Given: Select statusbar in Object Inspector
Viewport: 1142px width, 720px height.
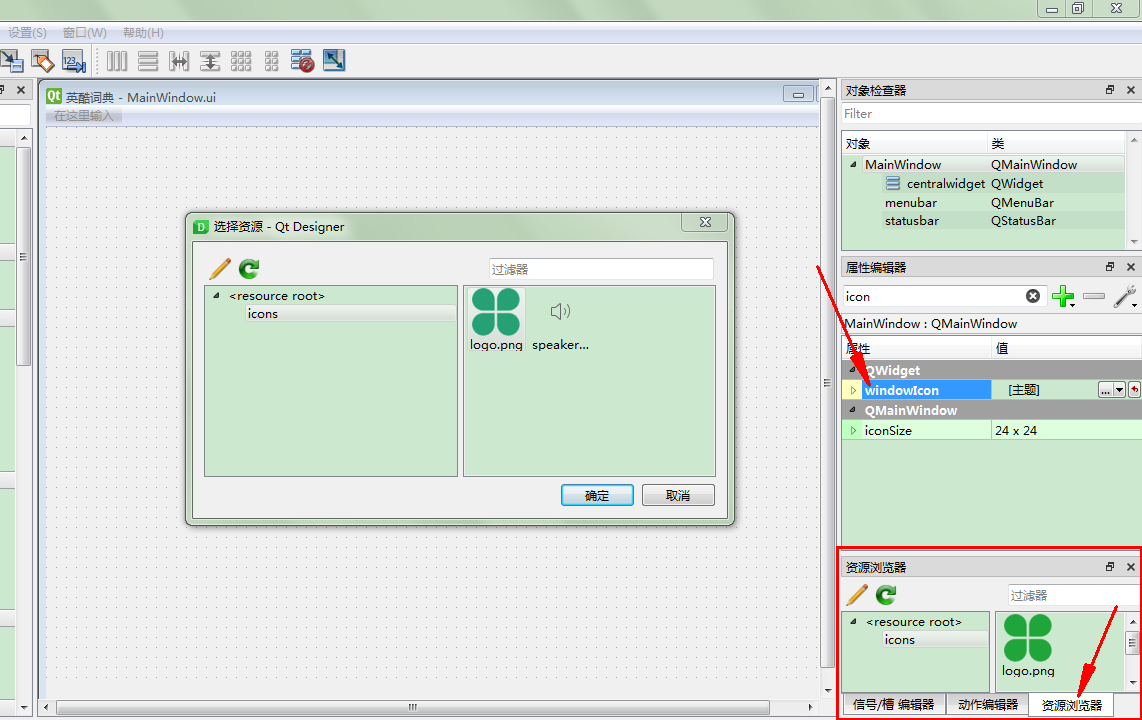Looking at the screenshot, I should (x=912, y=221).
